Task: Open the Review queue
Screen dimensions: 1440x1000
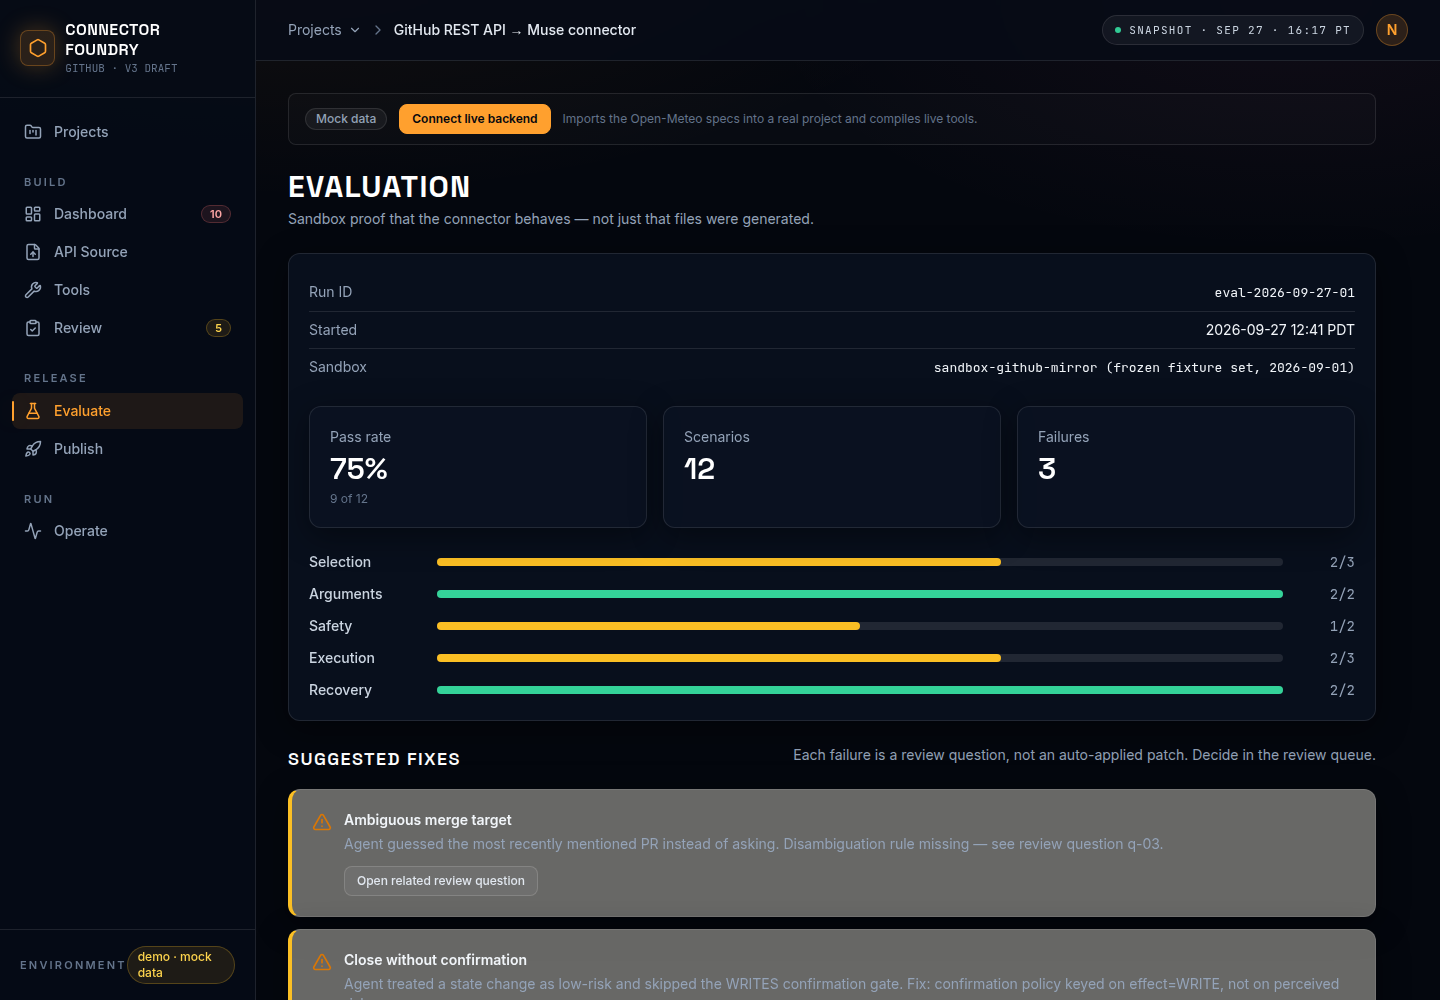Action: point(128,328)
